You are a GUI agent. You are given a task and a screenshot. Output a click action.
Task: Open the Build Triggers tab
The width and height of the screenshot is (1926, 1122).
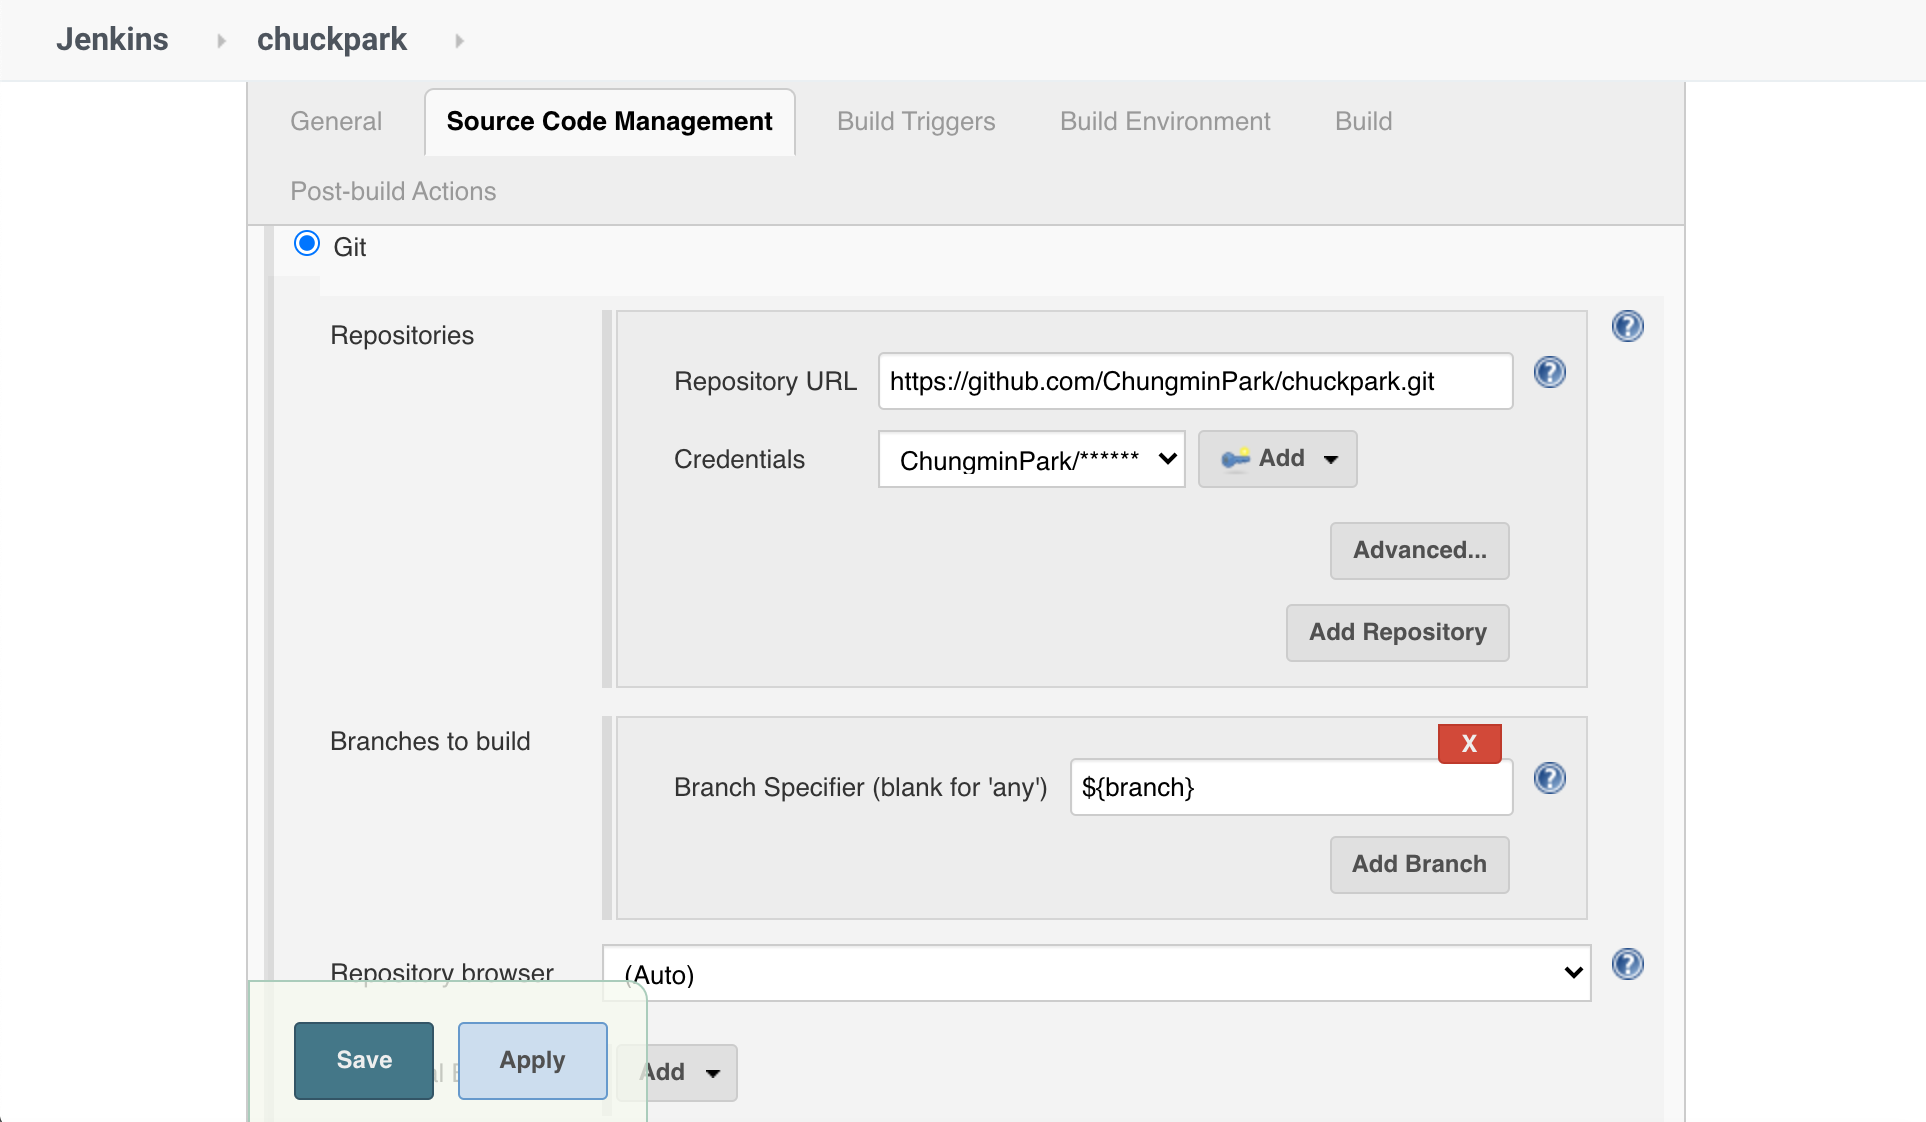point(916,122)
